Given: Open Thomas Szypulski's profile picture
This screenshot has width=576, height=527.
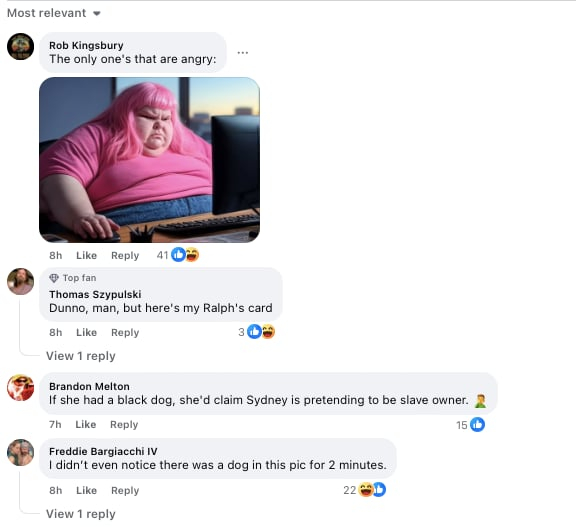Looking at the screenshot, I should click(x=21, y=281).
